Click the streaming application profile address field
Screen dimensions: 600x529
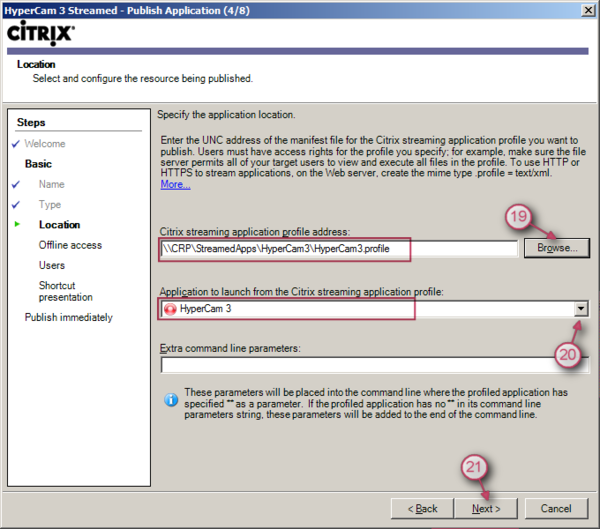click(x=339, y=248)
